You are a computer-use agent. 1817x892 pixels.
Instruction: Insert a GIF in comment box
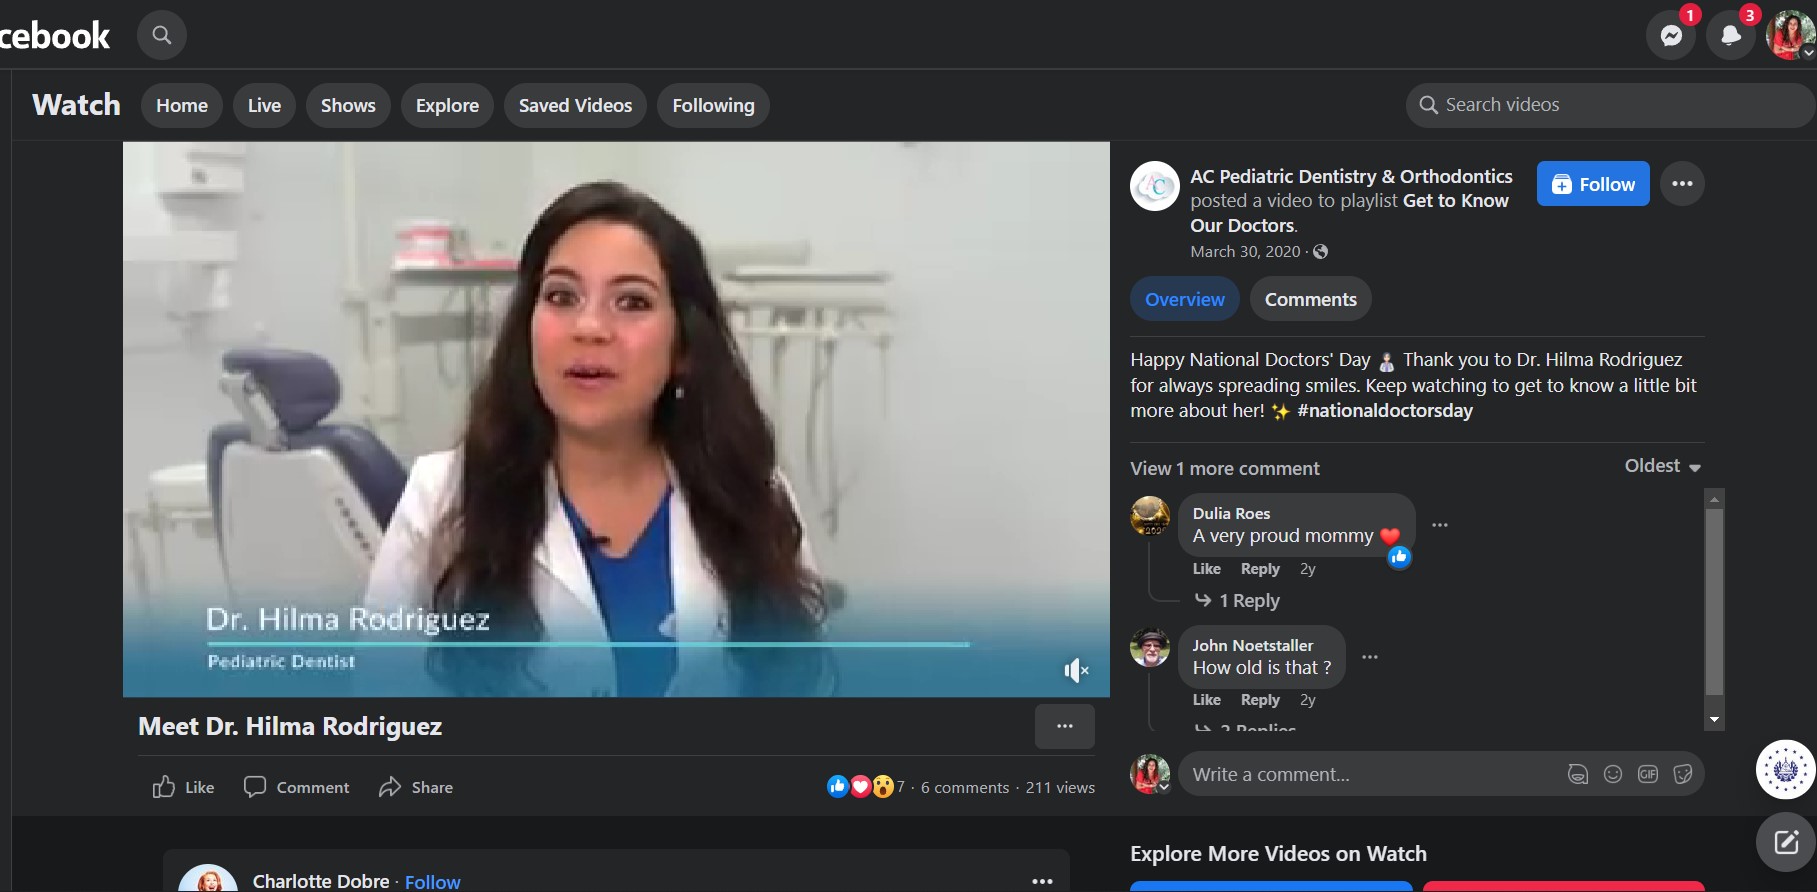pyautogui.click(x=1647, y=774)
